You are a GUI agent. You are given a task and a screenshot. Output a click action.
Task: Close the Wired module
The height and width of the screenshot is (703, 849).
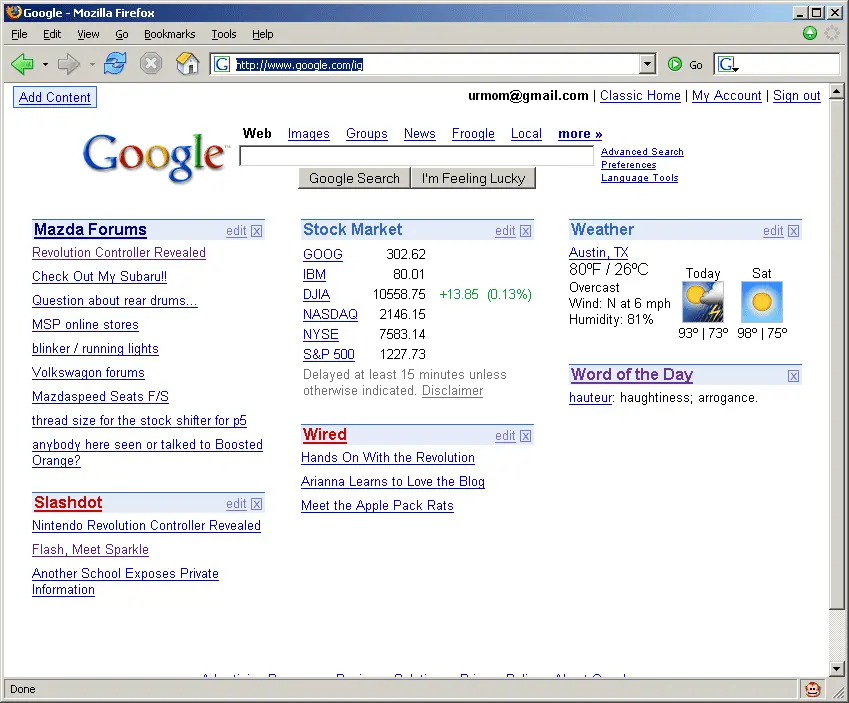pyautogui.click(x=526, y=435)
